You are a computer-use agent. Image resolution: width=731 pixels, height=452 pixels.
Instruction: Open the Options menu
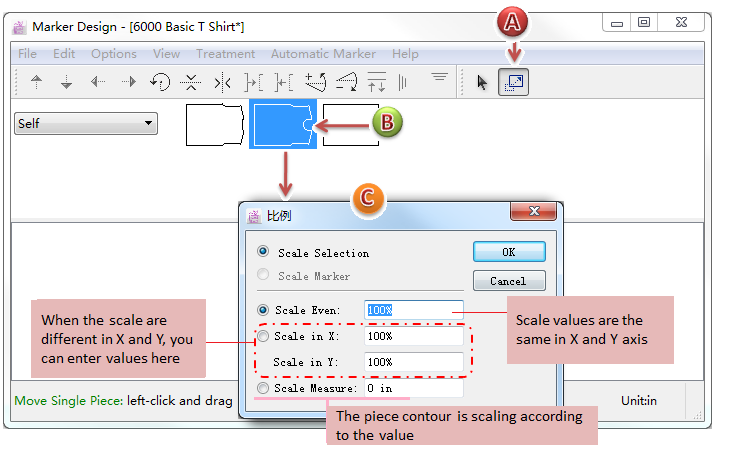click(113, 53)
